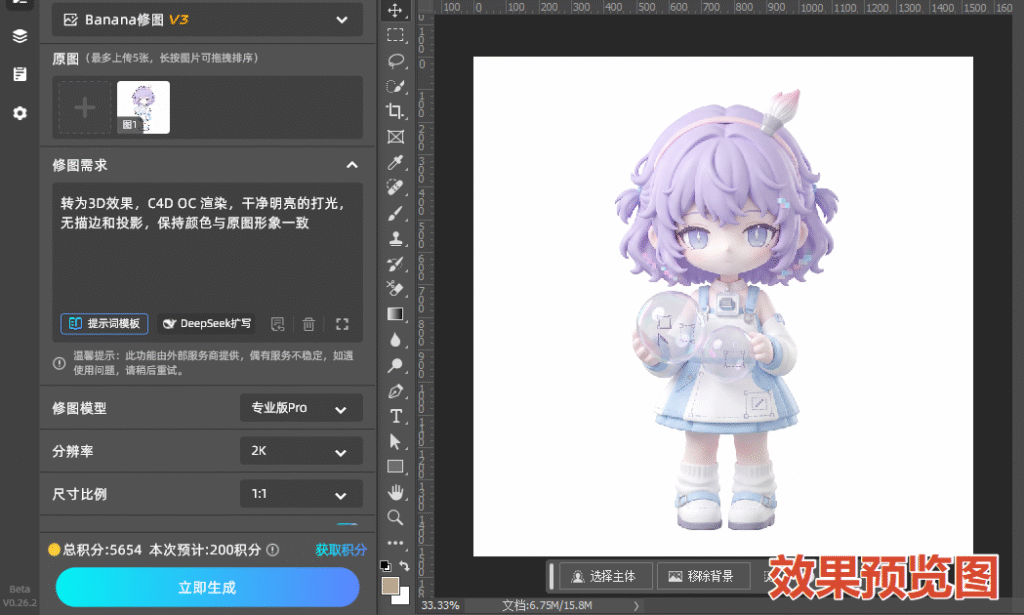
Task: Open the layers stack icon in plugin sidebar
Action: pyautogui.click(x=20, y=36)
